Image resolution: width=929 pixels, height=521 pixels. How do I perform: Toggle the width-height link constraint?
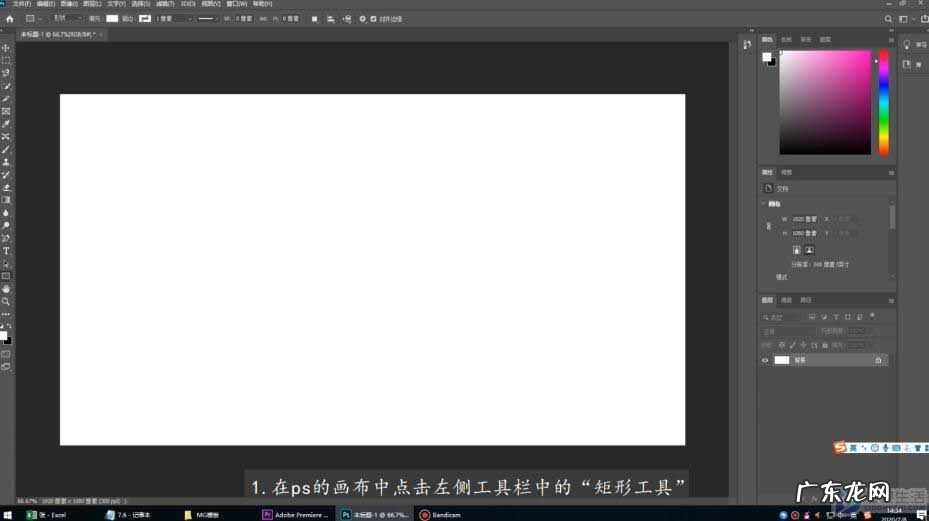768,226
